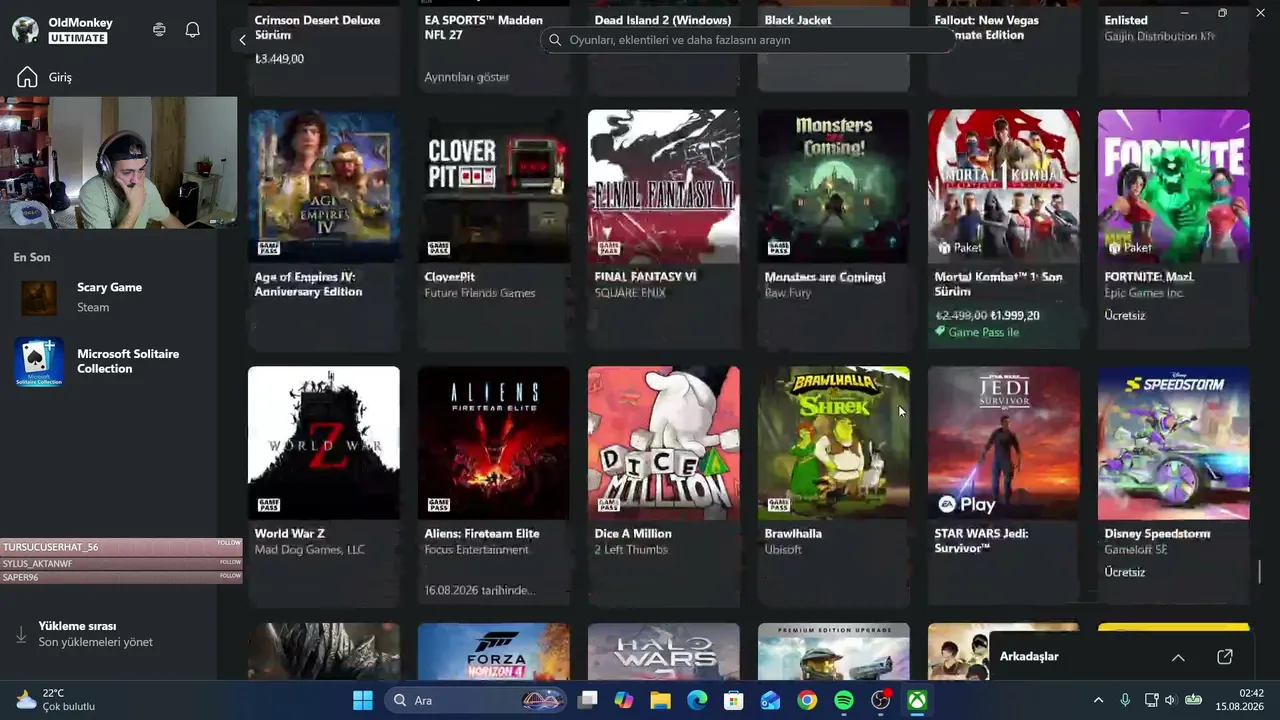The width and height of the screenshot is (1280, 720).
Task: Open the Brawlhalla Shrek cover
Action: [x=834, y=443]
